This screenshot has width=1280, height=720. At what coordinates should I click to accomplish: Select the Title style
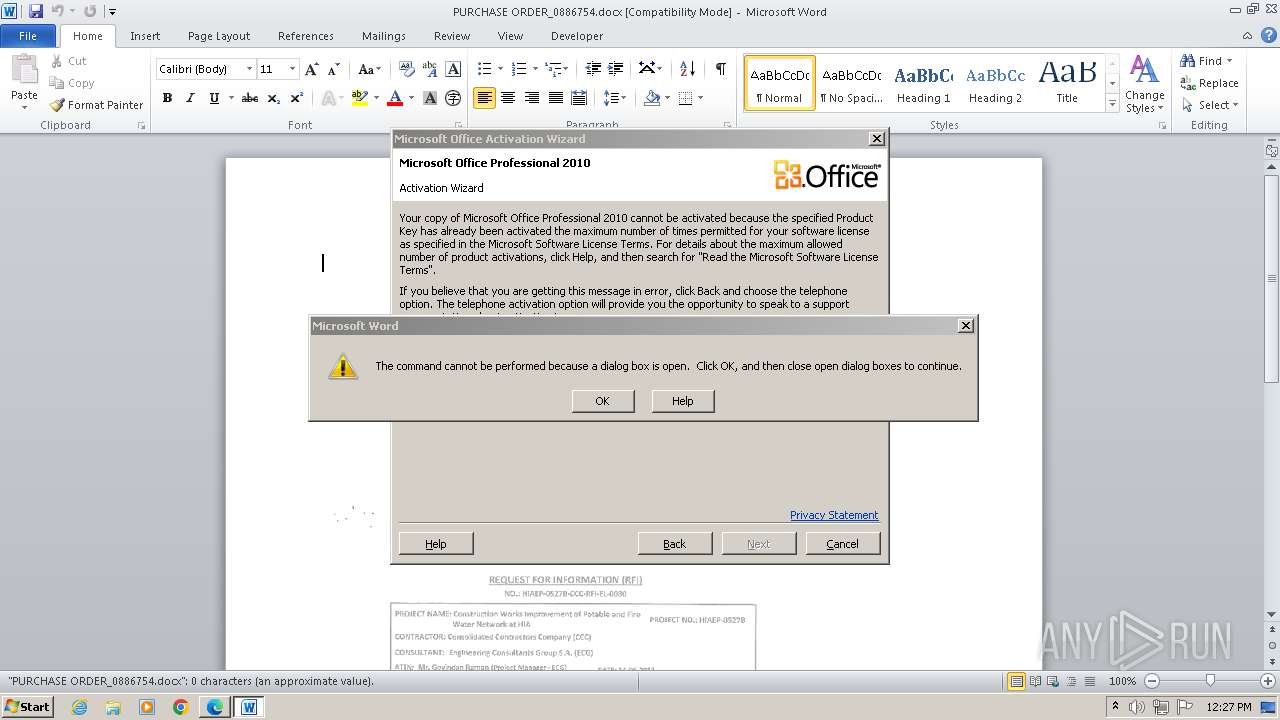coord(1067,83)
